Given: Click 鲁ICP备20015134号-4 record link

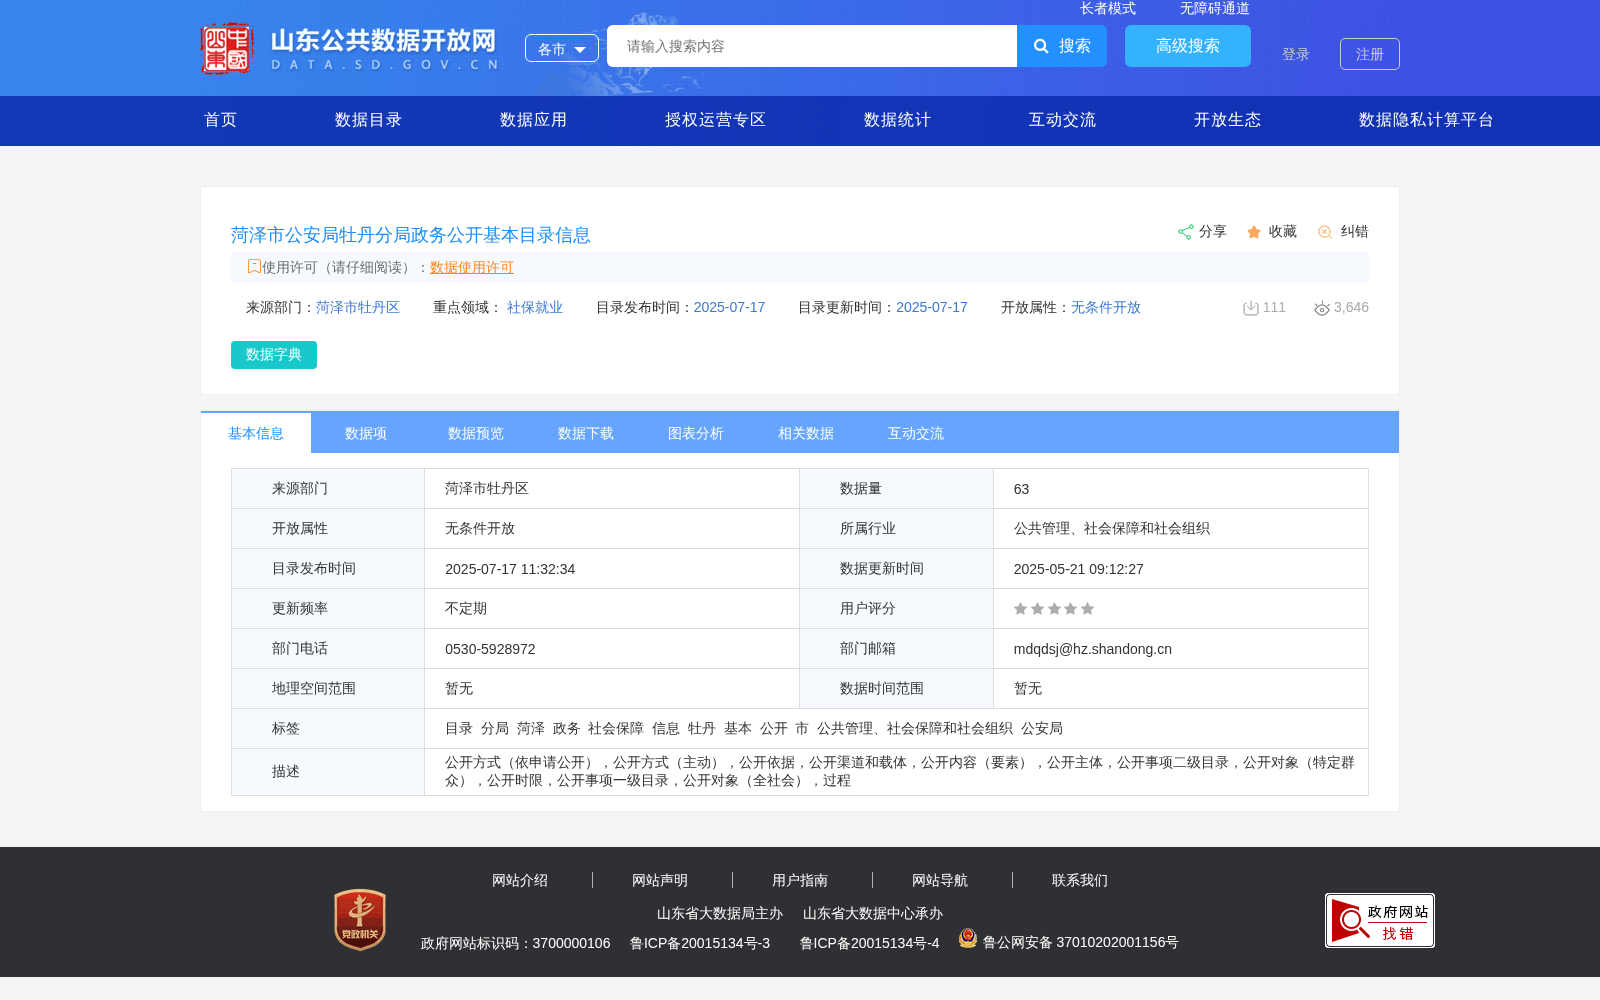Looking at the screenshot, I should pos(870,943).
